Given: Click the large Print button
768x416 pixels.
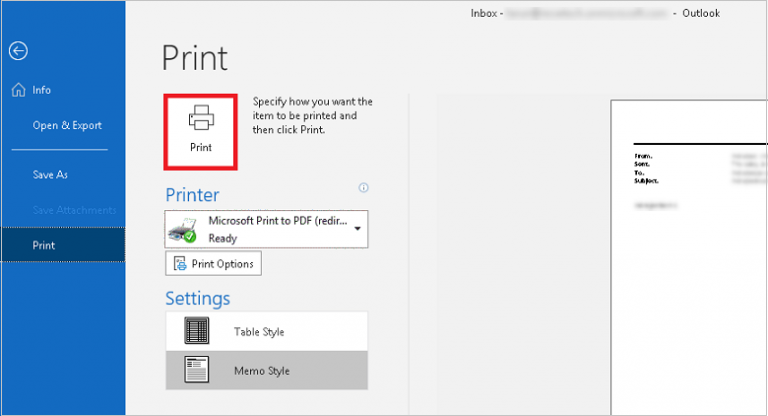Looking at the screenshot, I should (x=201, y=132).
